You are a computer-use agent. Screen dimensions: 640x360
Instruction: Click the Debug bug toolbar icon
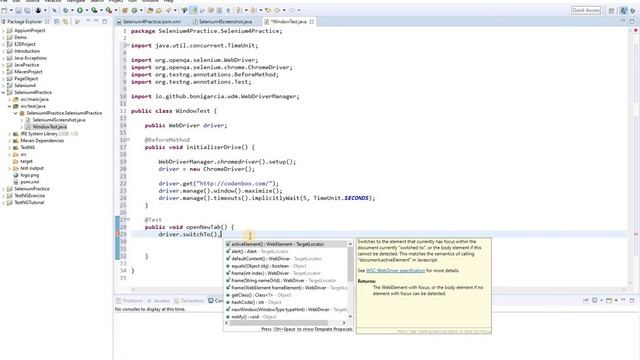pos(65,10)
